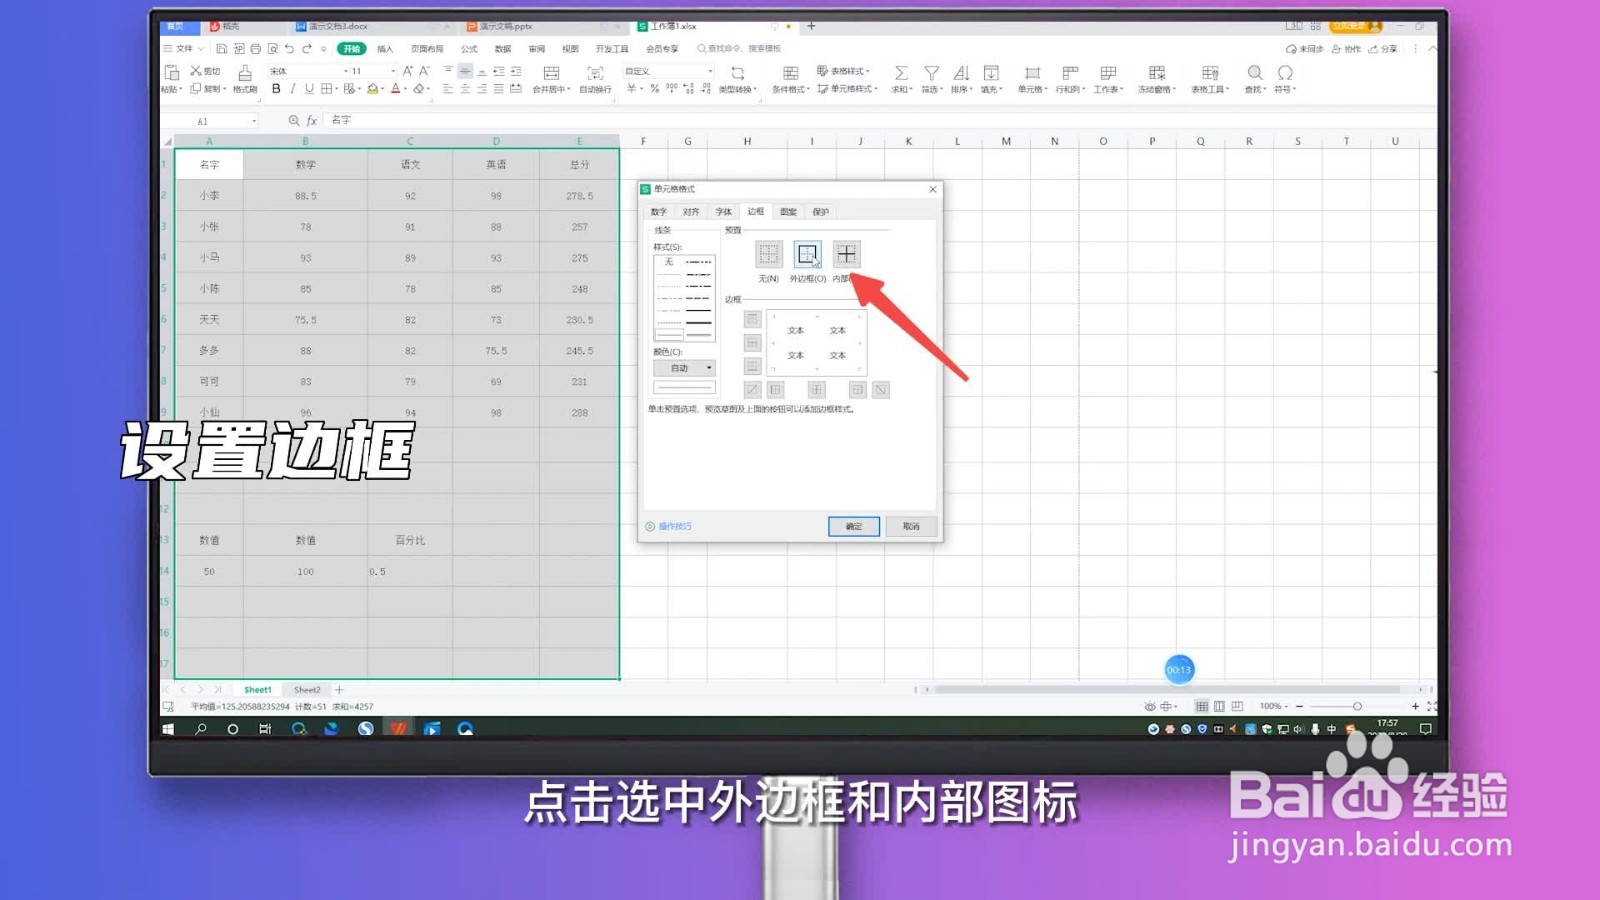
Task: Click the taskbar search magnifier icon
Action: pyautogui.click(x=201, y=729)
